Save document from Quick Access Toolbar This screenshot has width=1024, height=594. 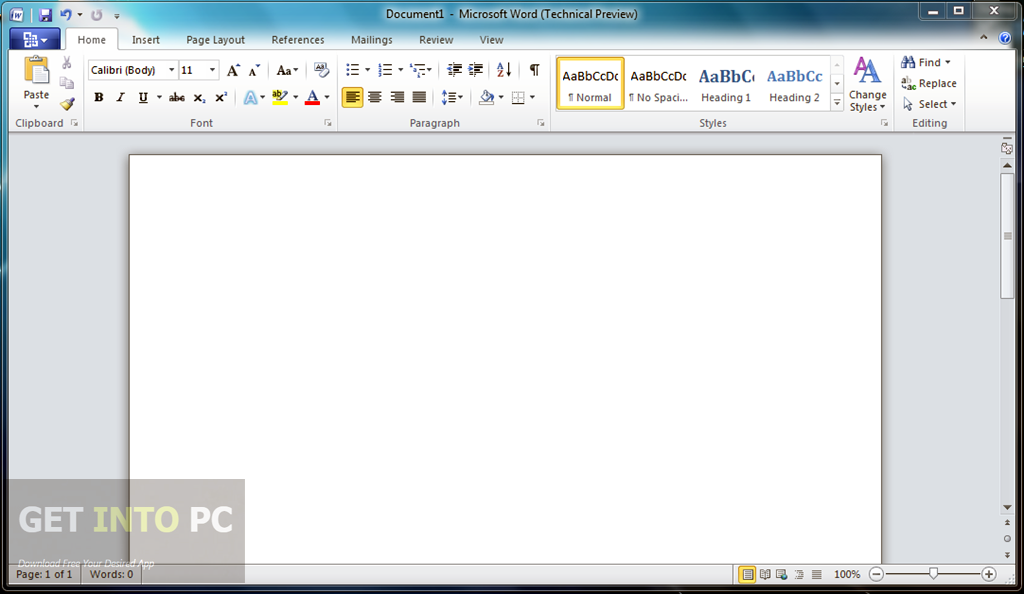(x=44, y=14)
